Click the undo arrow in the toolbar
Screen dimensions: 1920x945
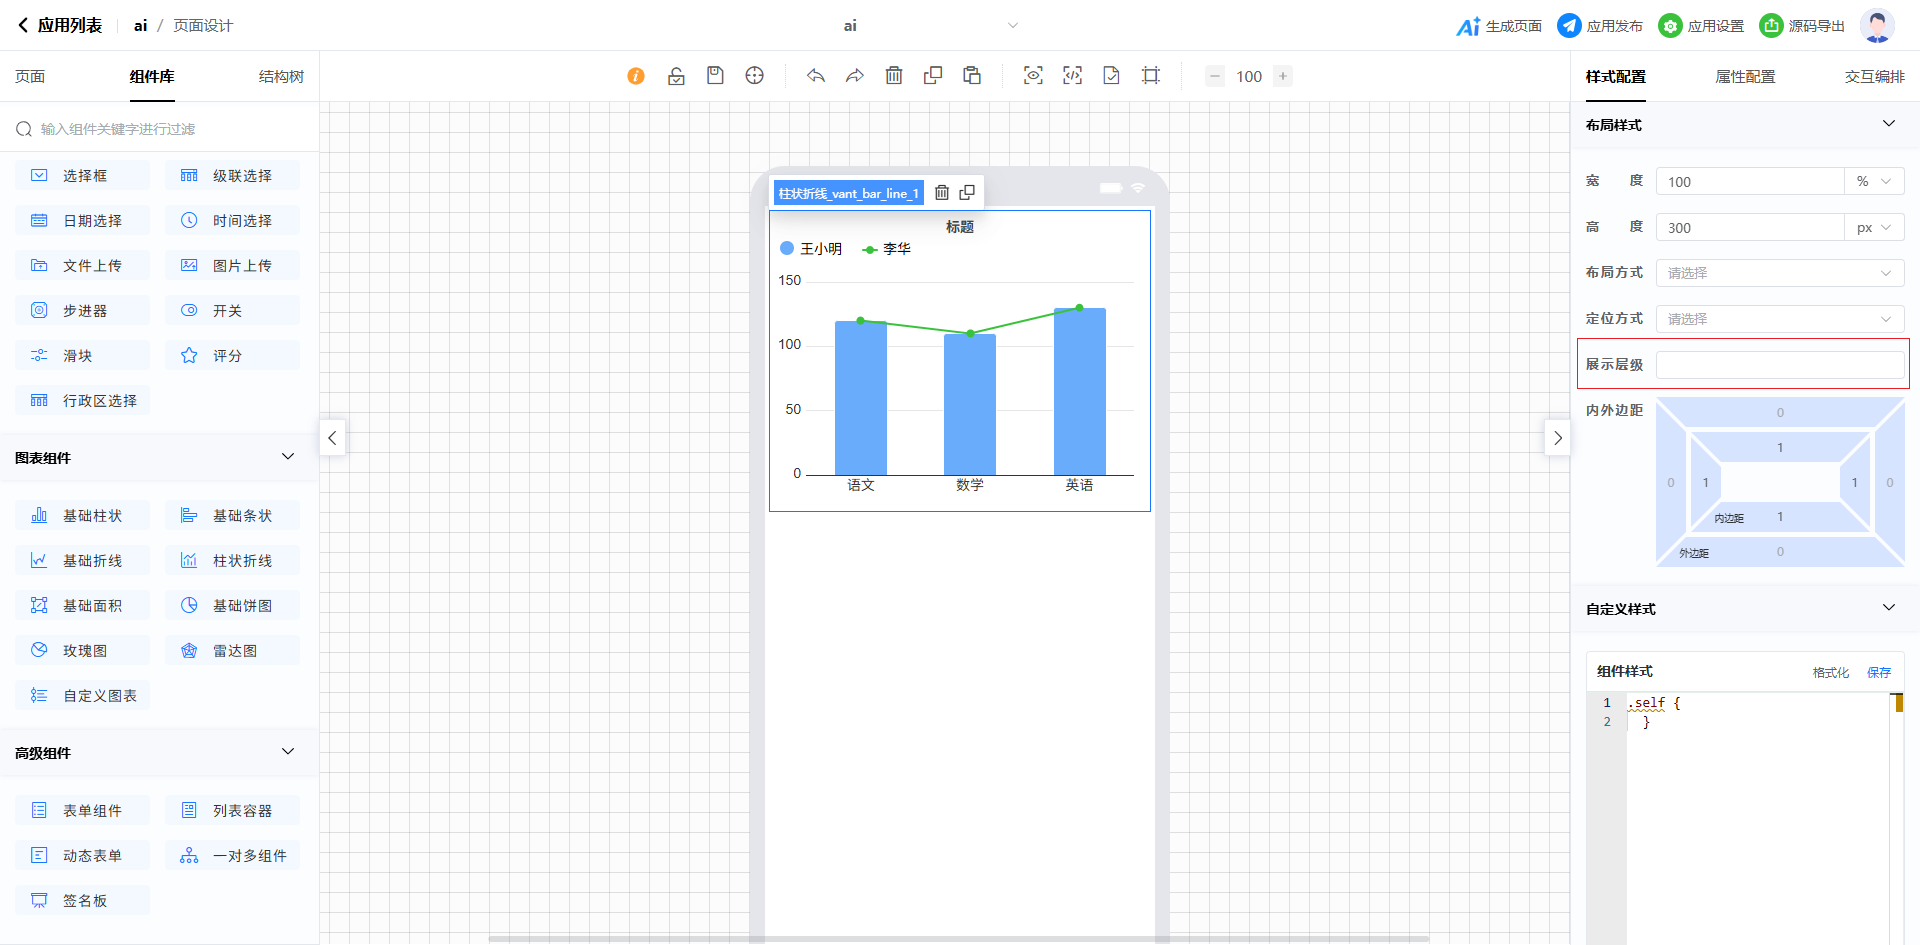[x=816, y=76]
